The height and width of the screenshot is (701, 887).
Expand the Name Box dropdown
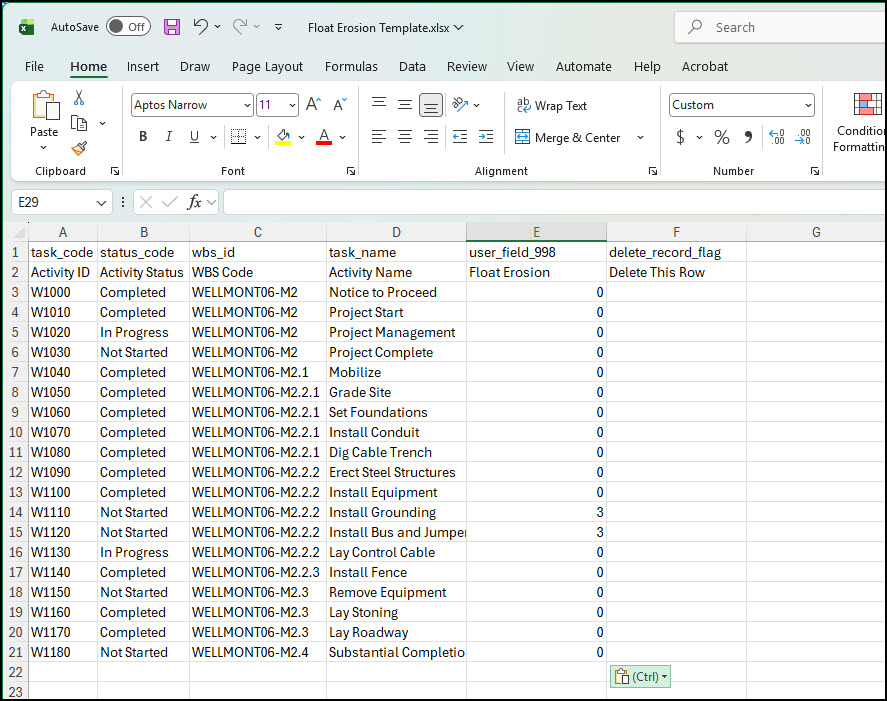pyautogui.click(x=101, y=203)
